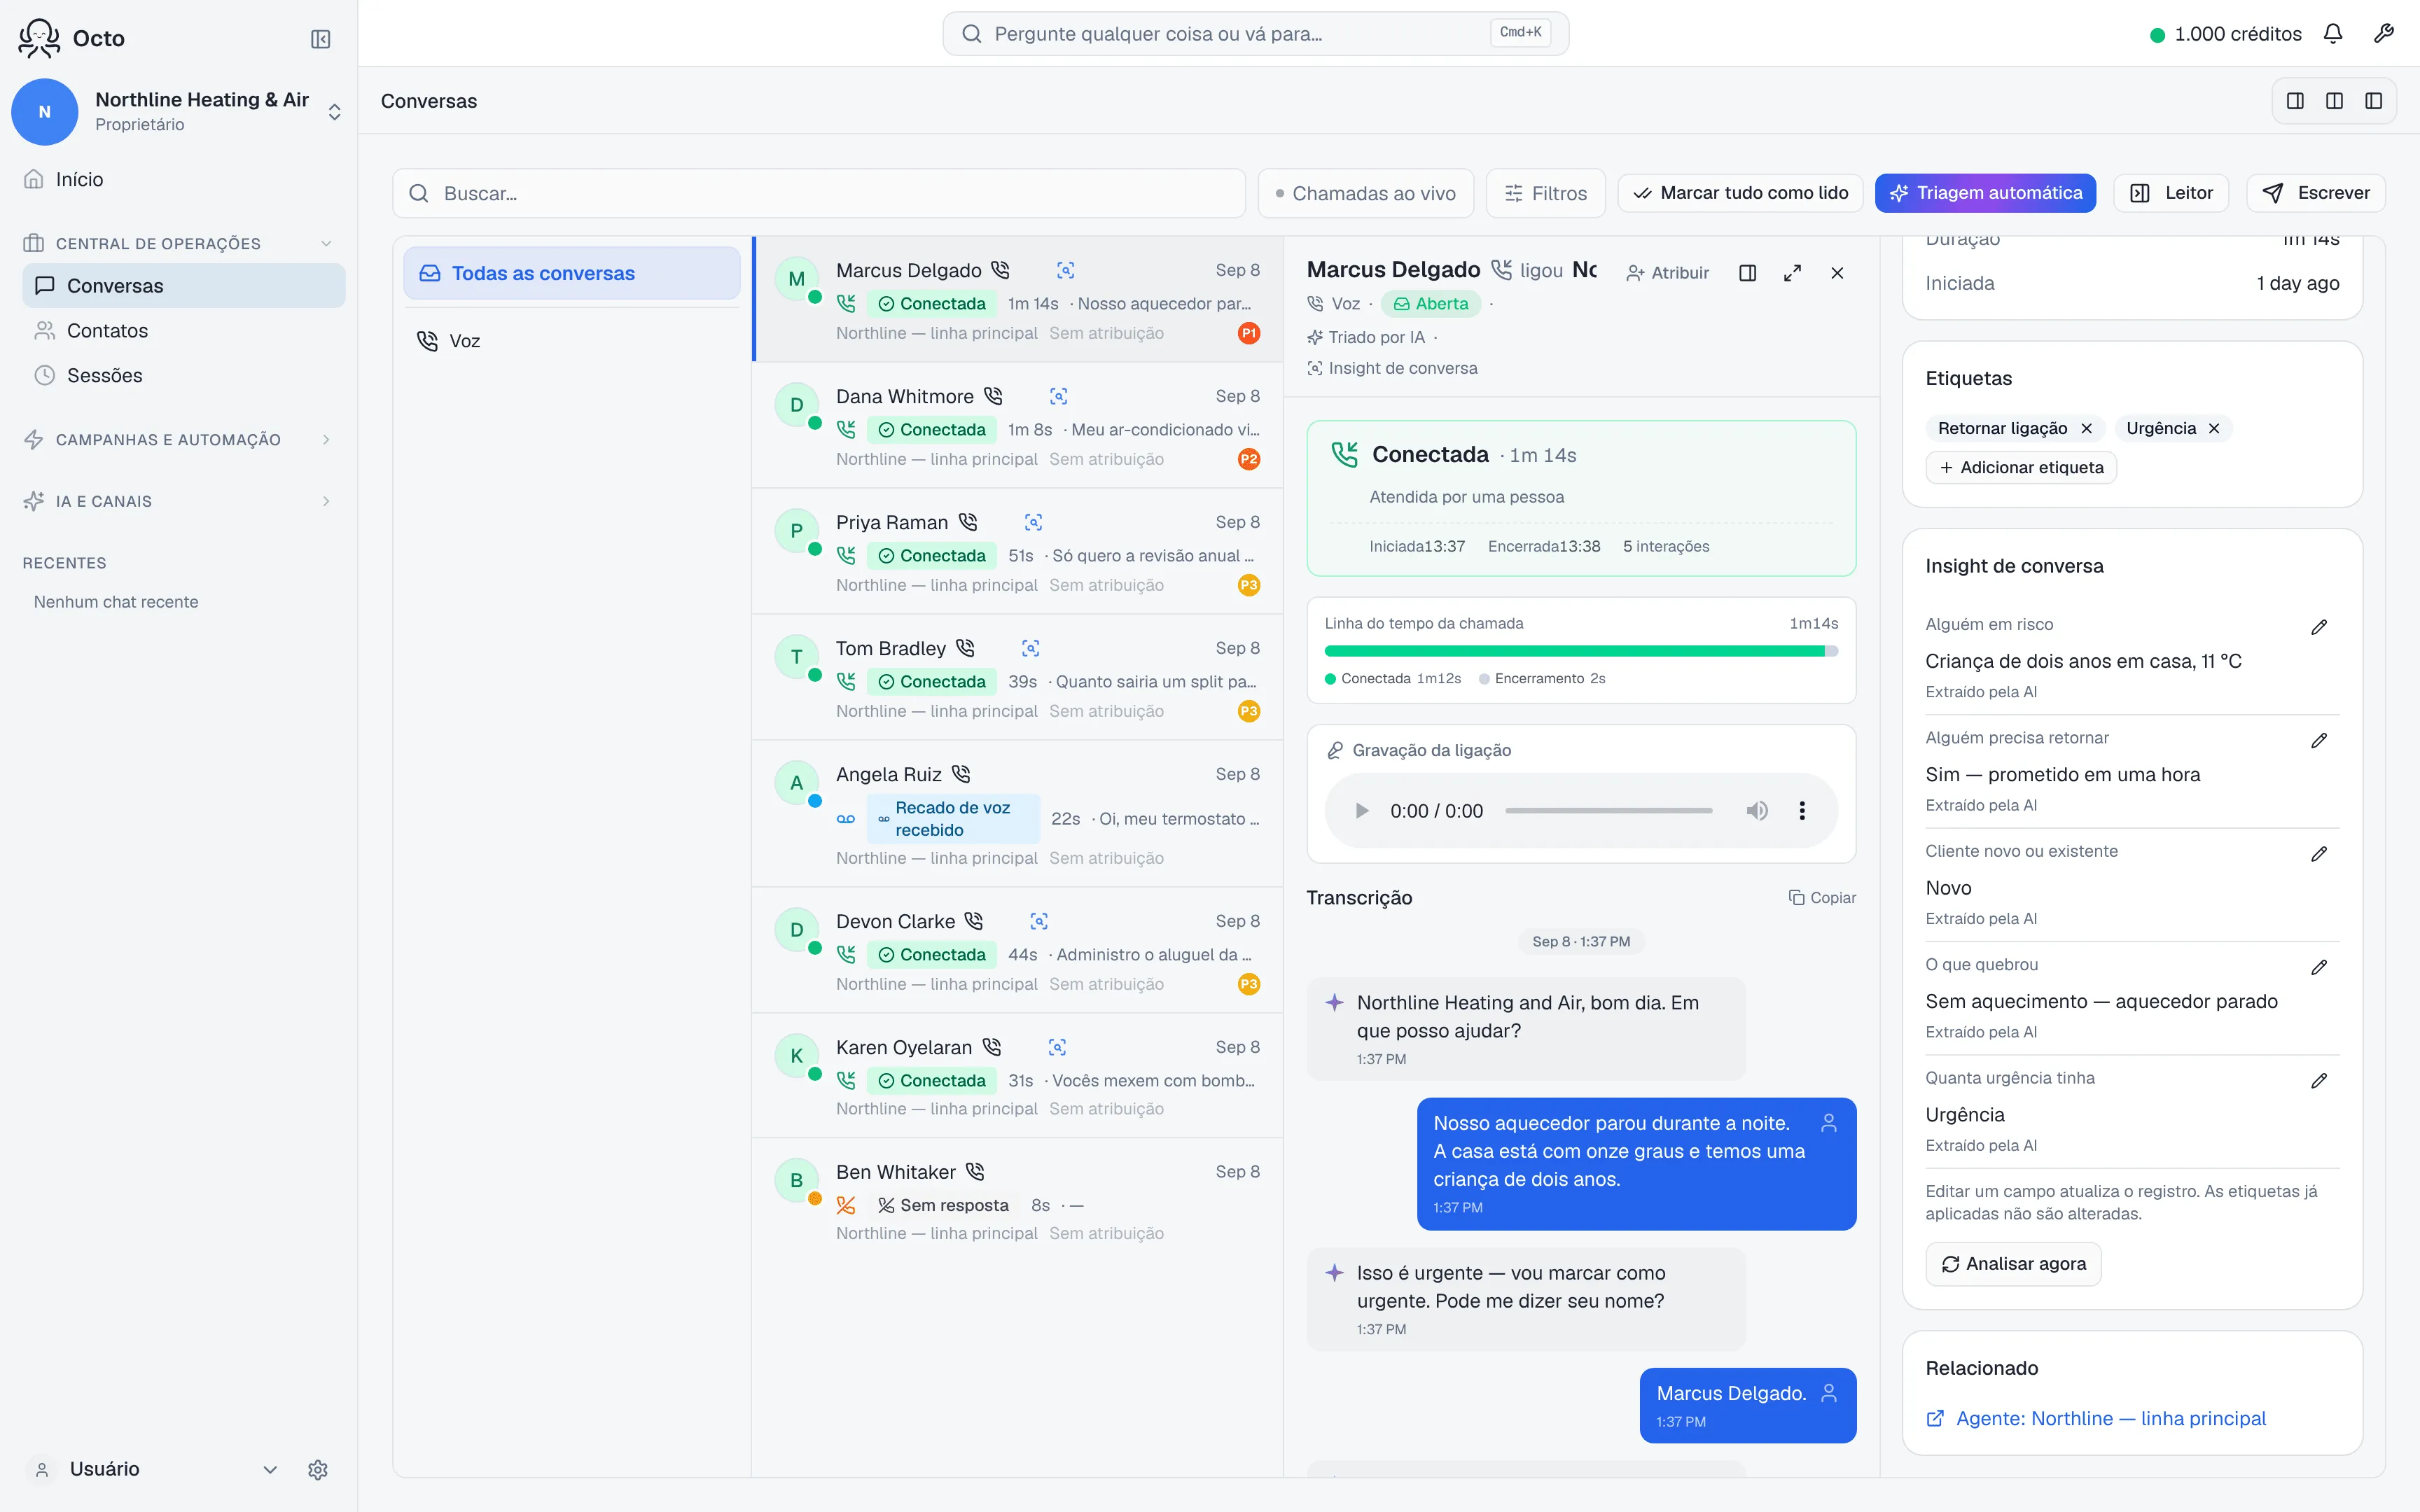The height and width of the screenshot is (1512, 2420).
Task: Open the wrench tools icon
Action: [2384, 34]
